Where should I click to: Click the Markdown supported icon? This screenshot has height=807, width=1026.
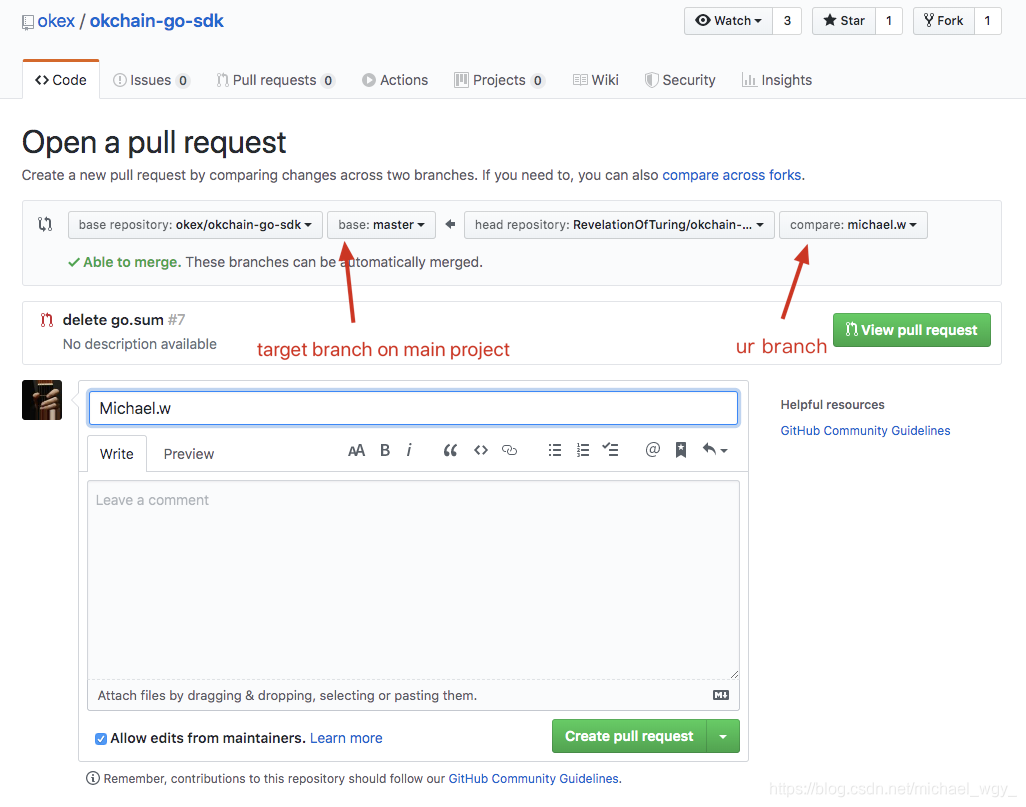point(721,695)
